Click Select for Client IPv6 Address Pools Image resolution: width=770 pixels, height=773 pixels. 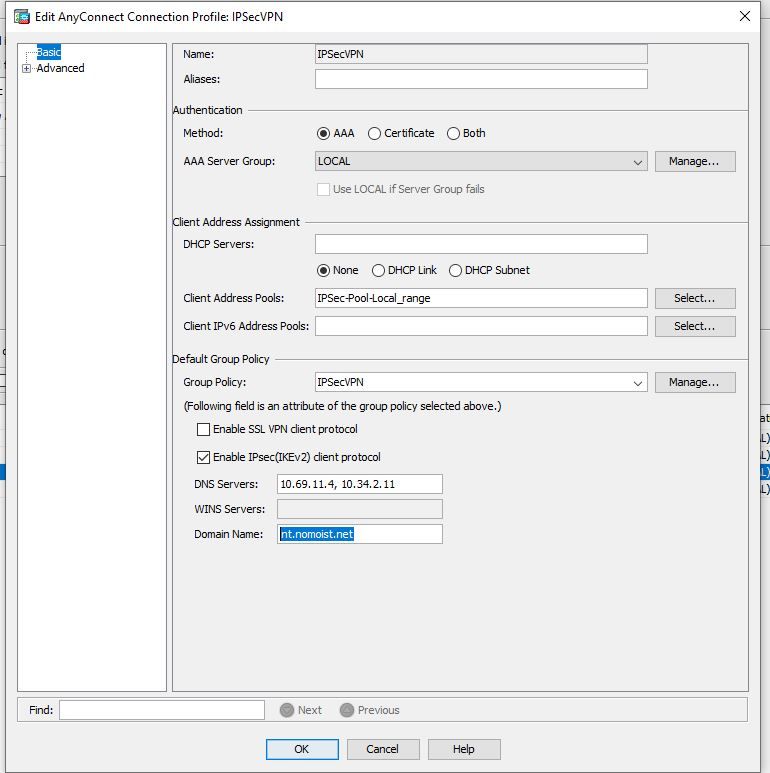[695, 326]
